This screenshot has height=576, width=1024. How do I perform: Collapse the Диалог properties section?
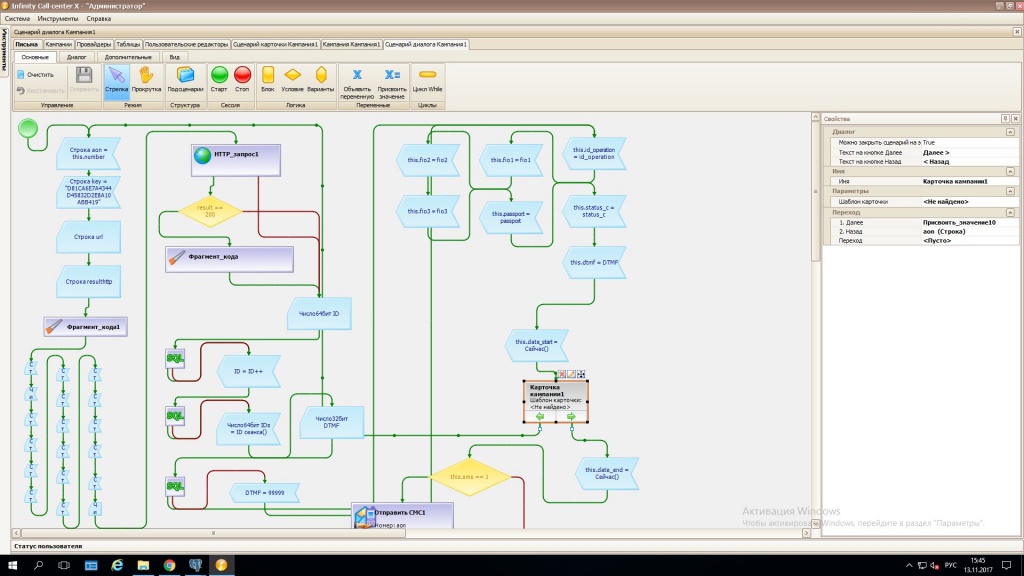point(1010,132)
